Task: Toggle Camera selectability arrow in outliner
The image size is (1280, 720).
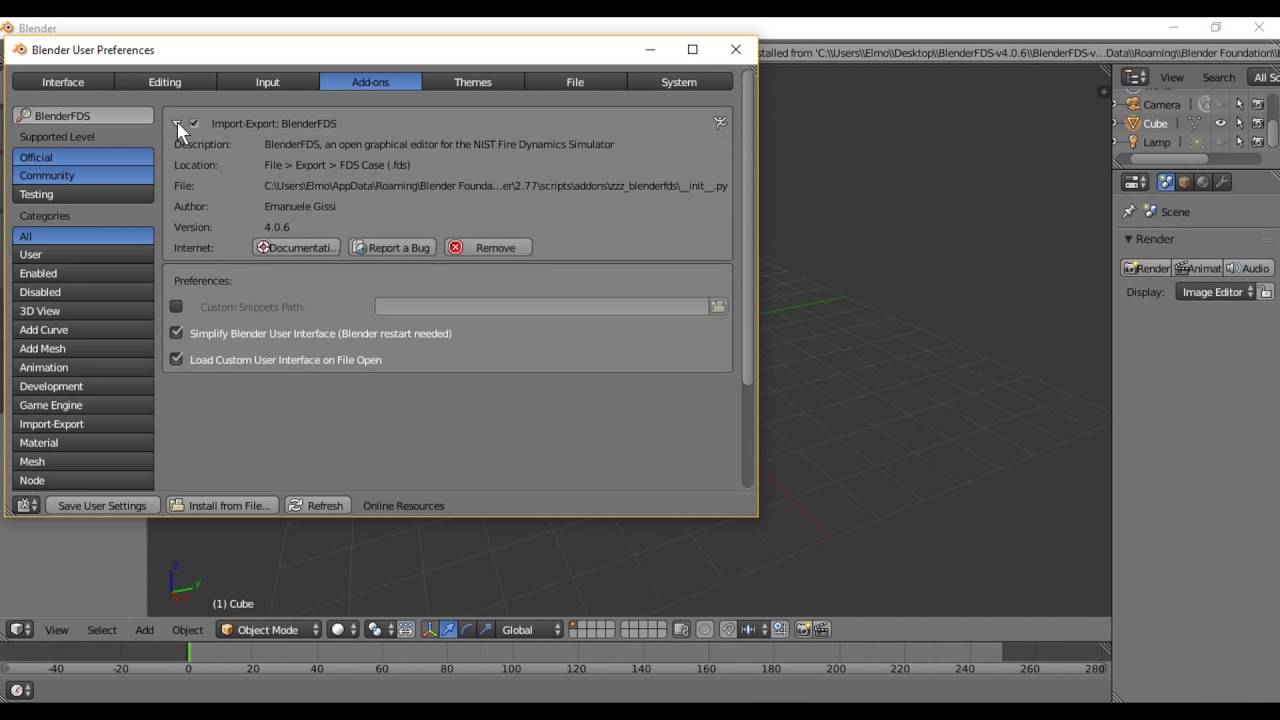Action: click(1240, 104)
